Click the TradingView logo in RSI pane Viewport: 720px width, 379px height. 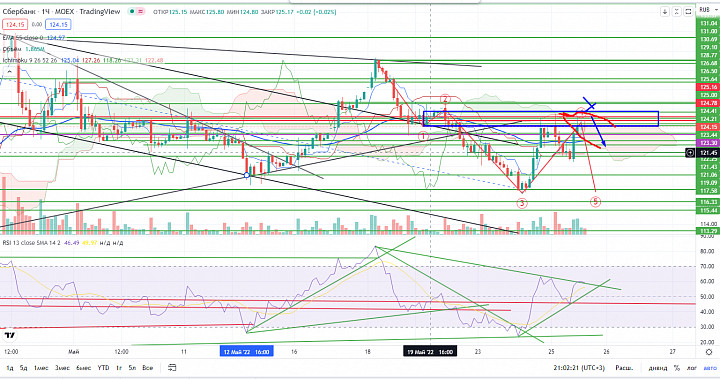click(x=9, y=335)
